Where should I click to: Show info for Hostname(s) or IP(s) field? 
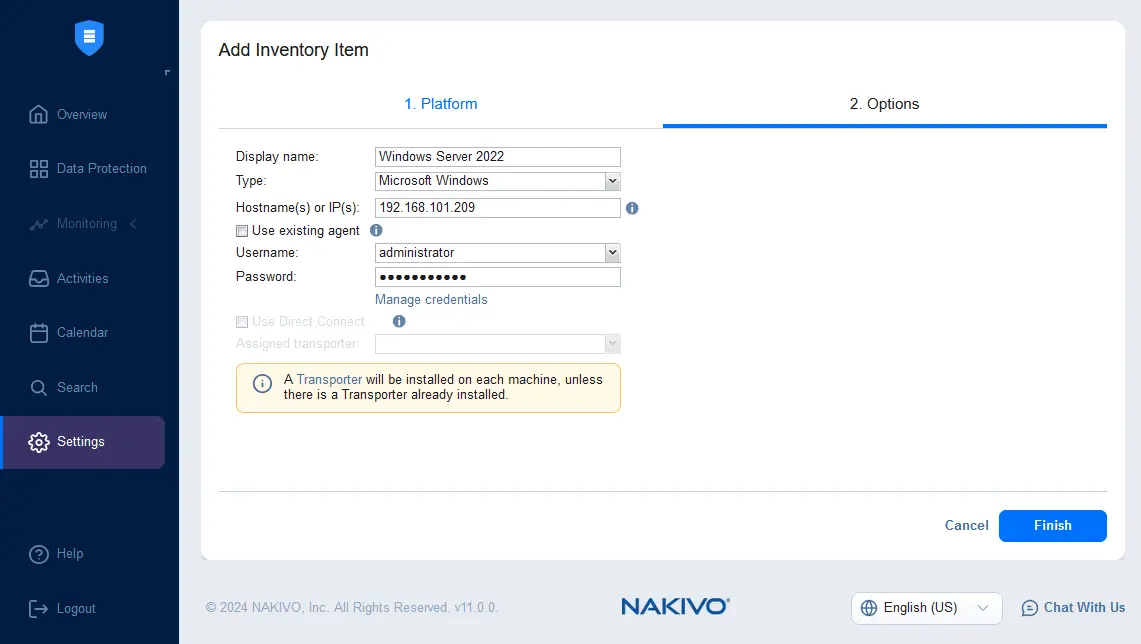pyautogui.click(x=632, y=208)
